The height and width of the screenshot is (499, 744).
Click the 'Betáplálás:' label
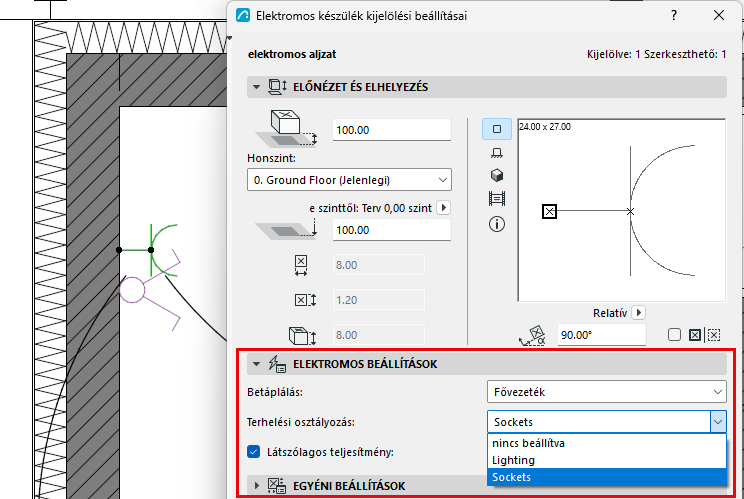pos(275,392)
